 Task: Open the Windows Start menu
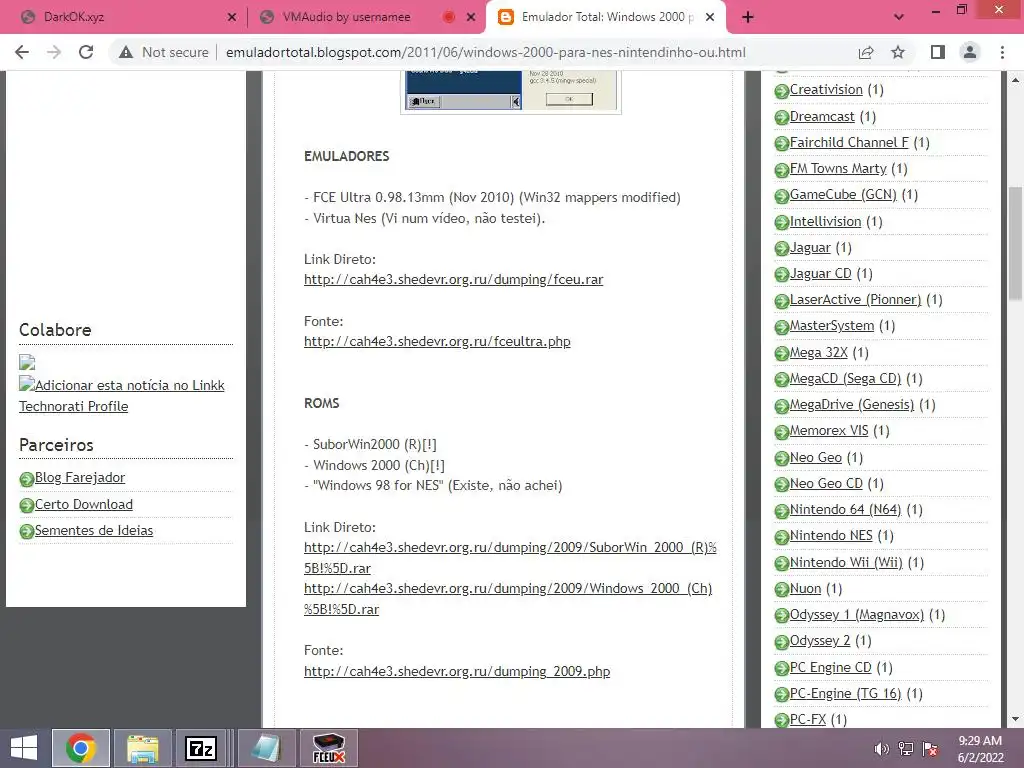coord(24,748)
